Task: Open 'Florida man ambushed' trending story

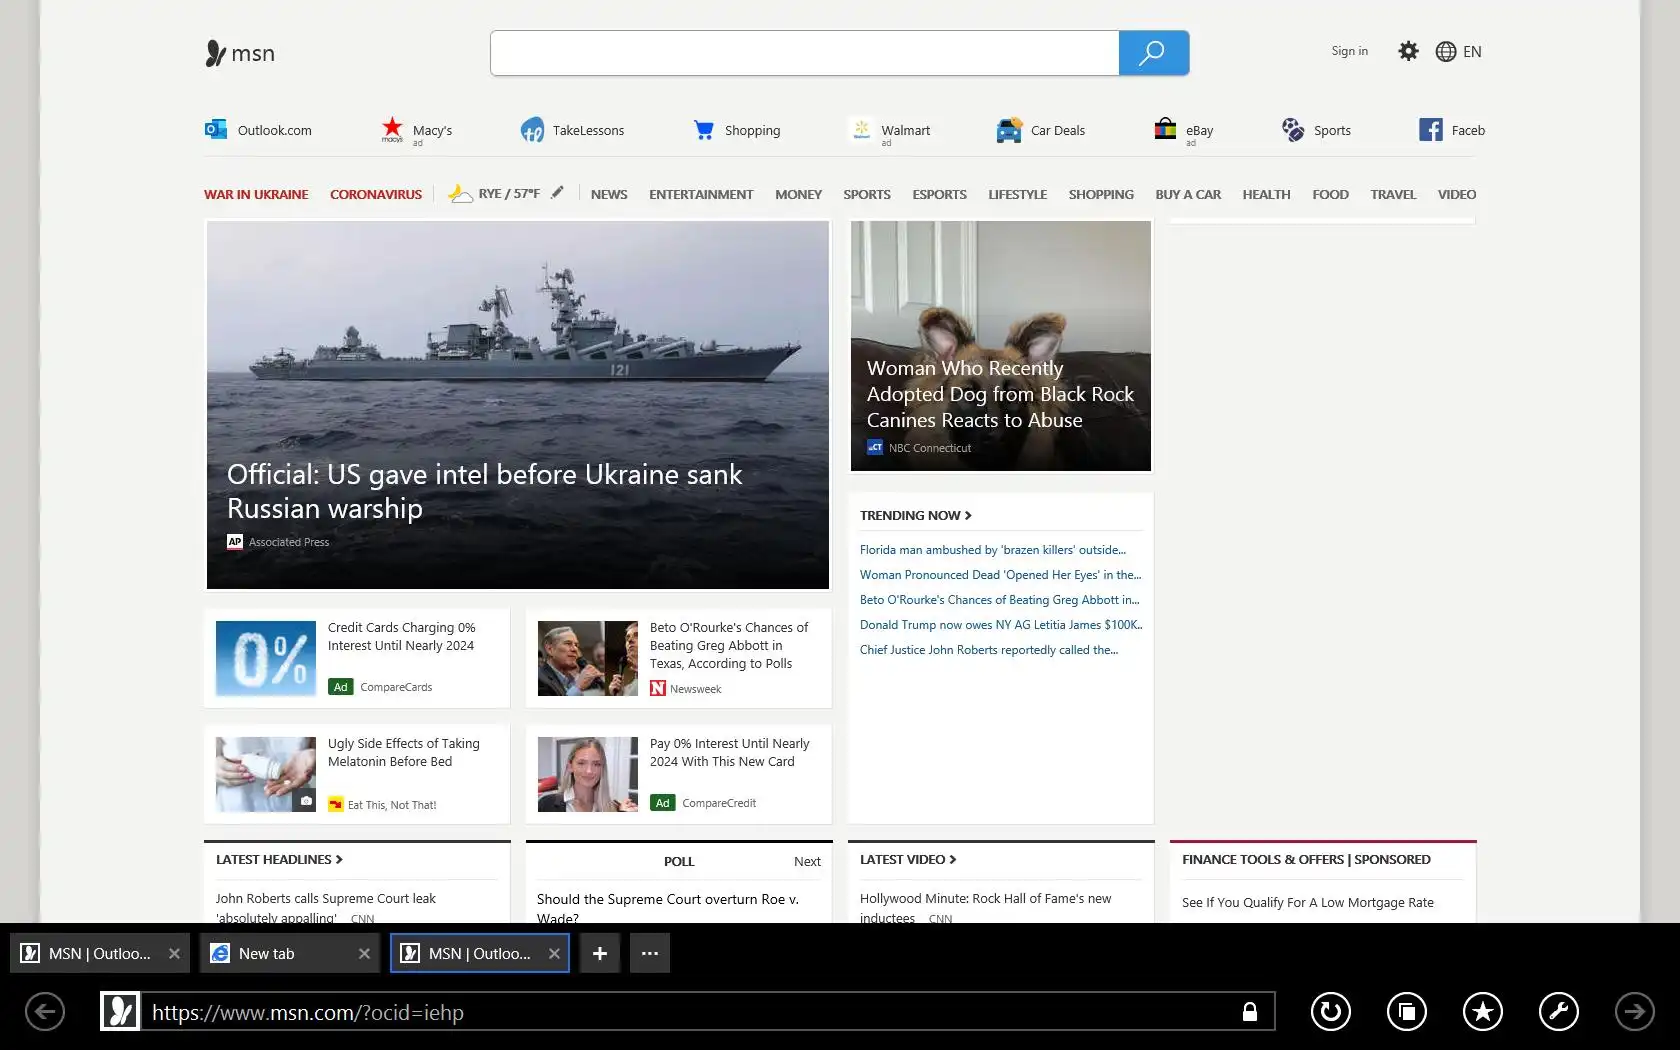Action: (x=992, y=550)
